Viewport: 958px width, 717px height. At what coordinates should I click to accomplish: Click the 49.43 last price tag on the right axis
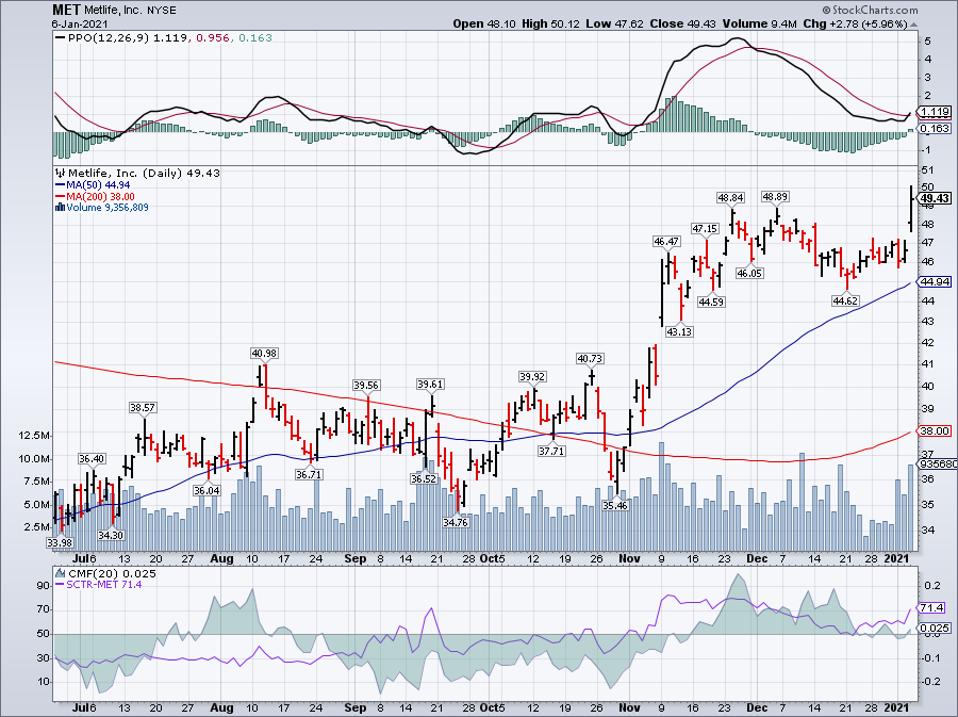[935, 198]
